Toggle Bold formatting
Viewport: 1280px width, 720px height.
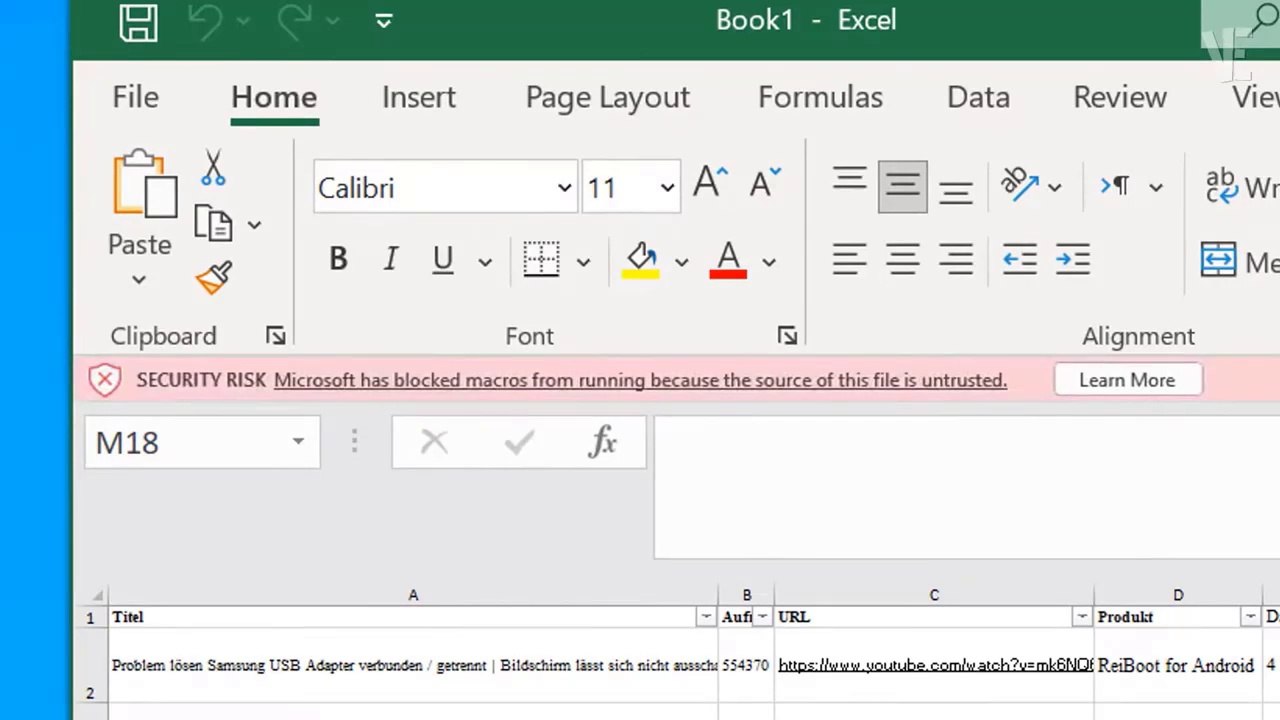pyautogui.click(x=338, y=260)
